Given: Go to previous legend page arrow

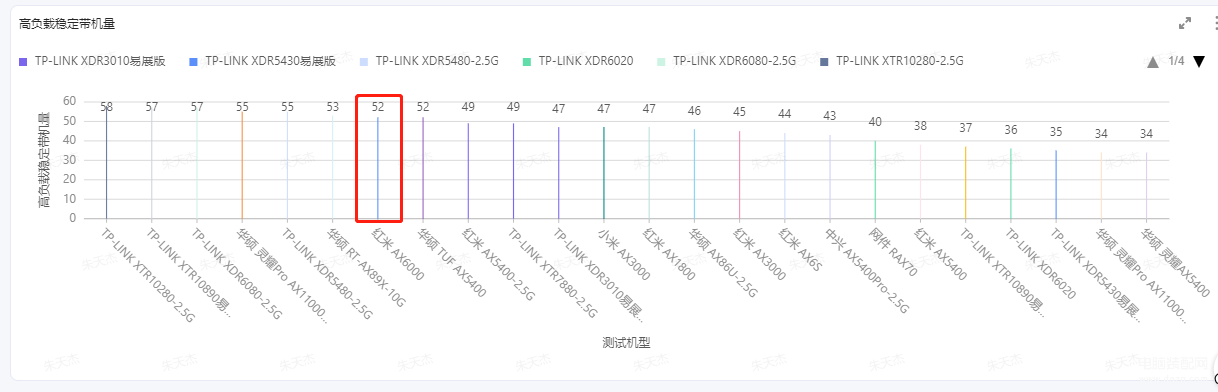Looking at the screenshot, I should click(x=1153, y=62).
